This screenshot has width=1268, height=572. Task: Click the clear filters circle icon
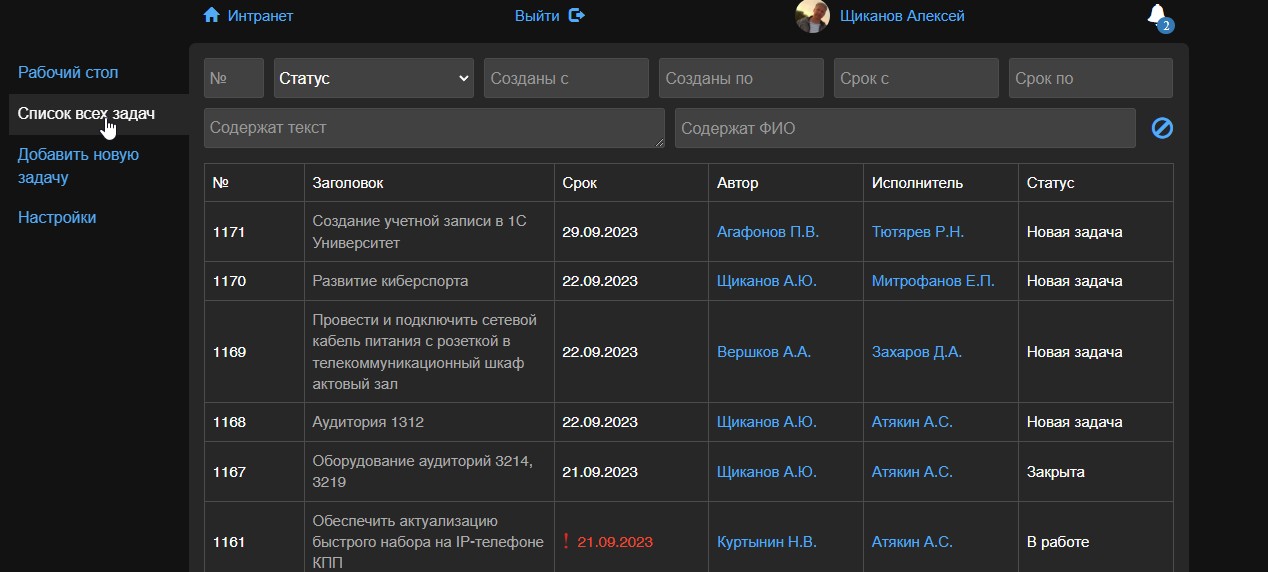tap(1162, 128)
